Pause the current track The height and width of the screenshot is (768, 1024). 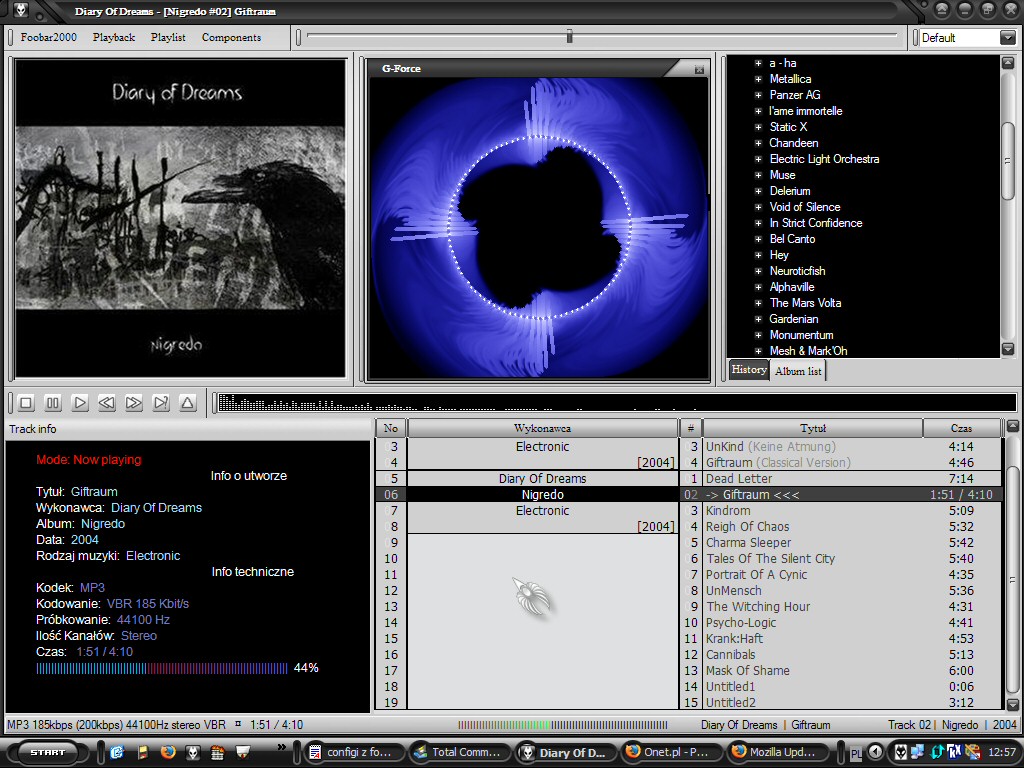click(53, 403)
